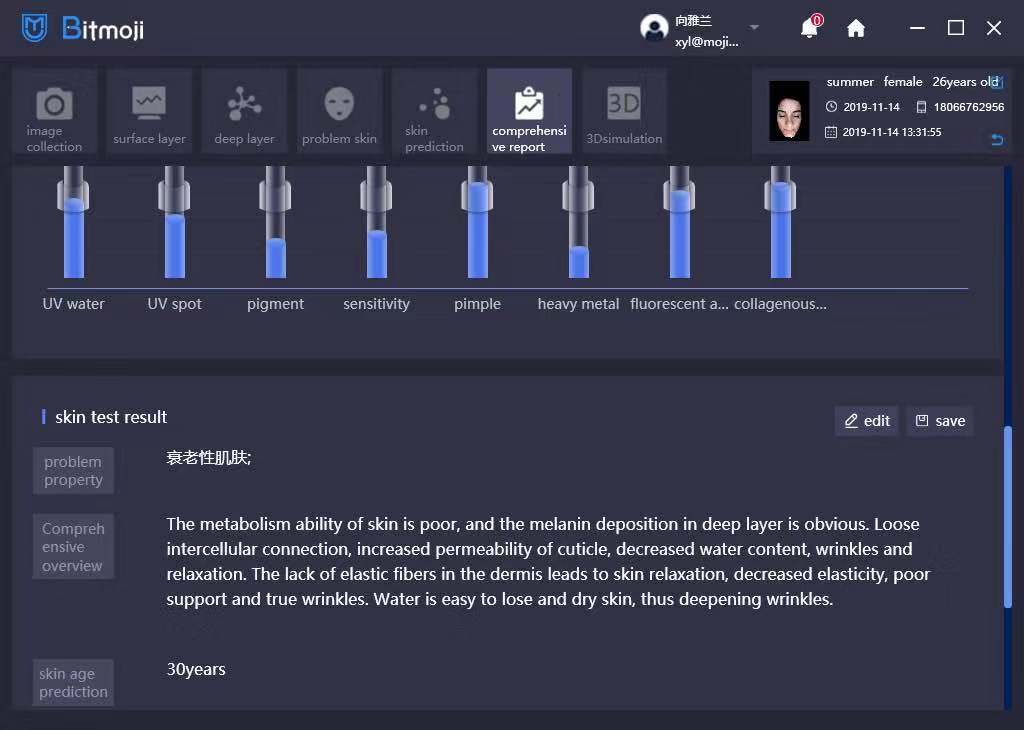1024x730 pixels.
Task: Click the phone number 18066762956
Action: (968, 107)
